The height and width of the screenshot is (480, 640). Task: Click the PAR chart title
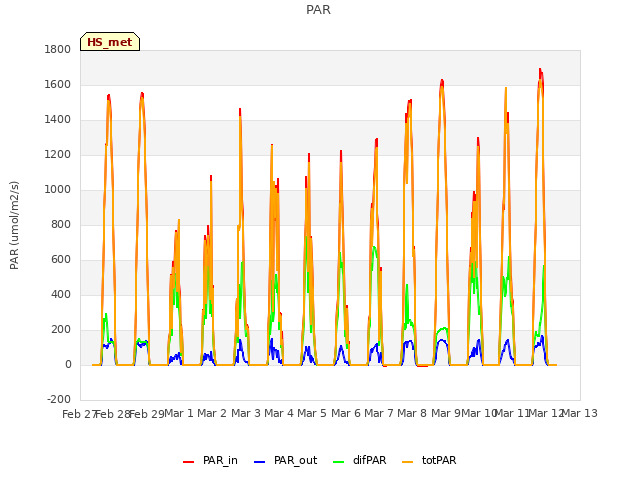318,10
